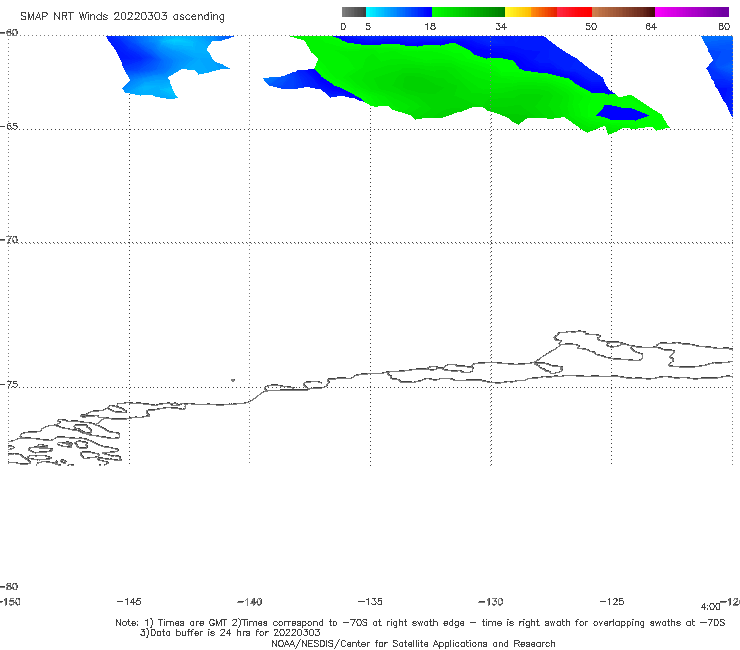Click the small blue pocket inside green near -125
The image size is (740, 650).
pos(622,113)
